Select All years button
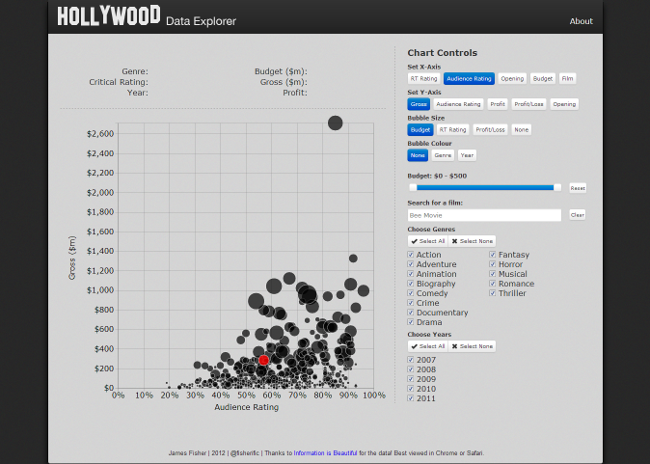 coord(428,346)
